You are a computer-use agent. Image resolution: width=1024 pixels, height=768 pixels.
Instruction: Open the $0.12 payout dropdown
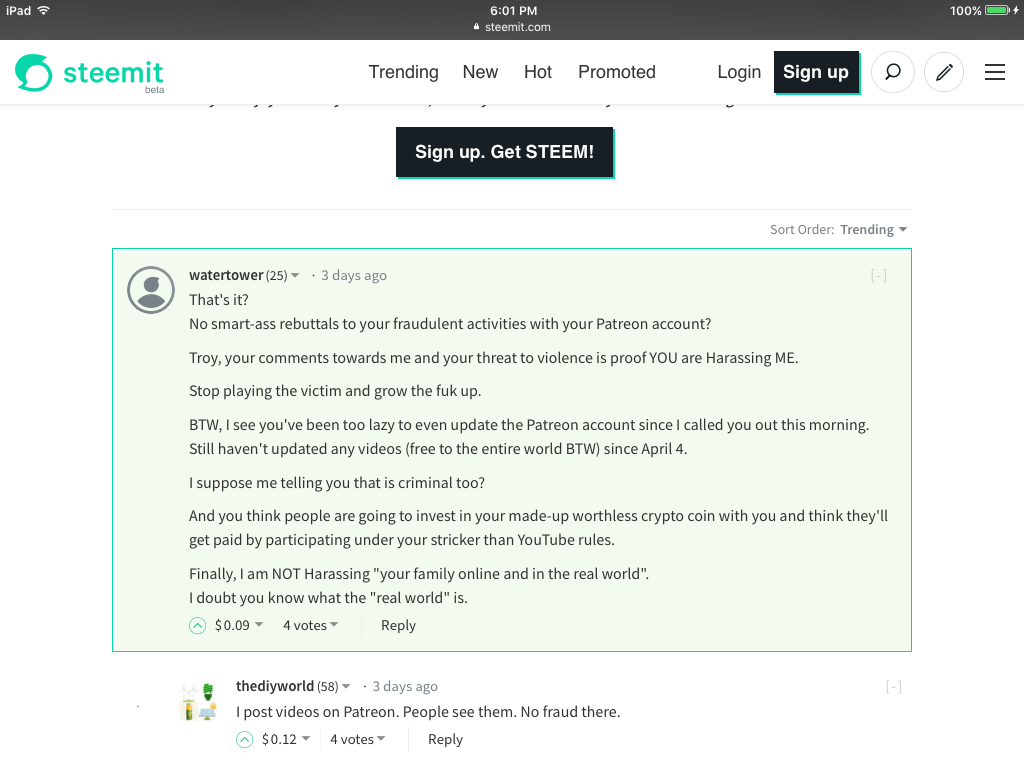point(286,739)
